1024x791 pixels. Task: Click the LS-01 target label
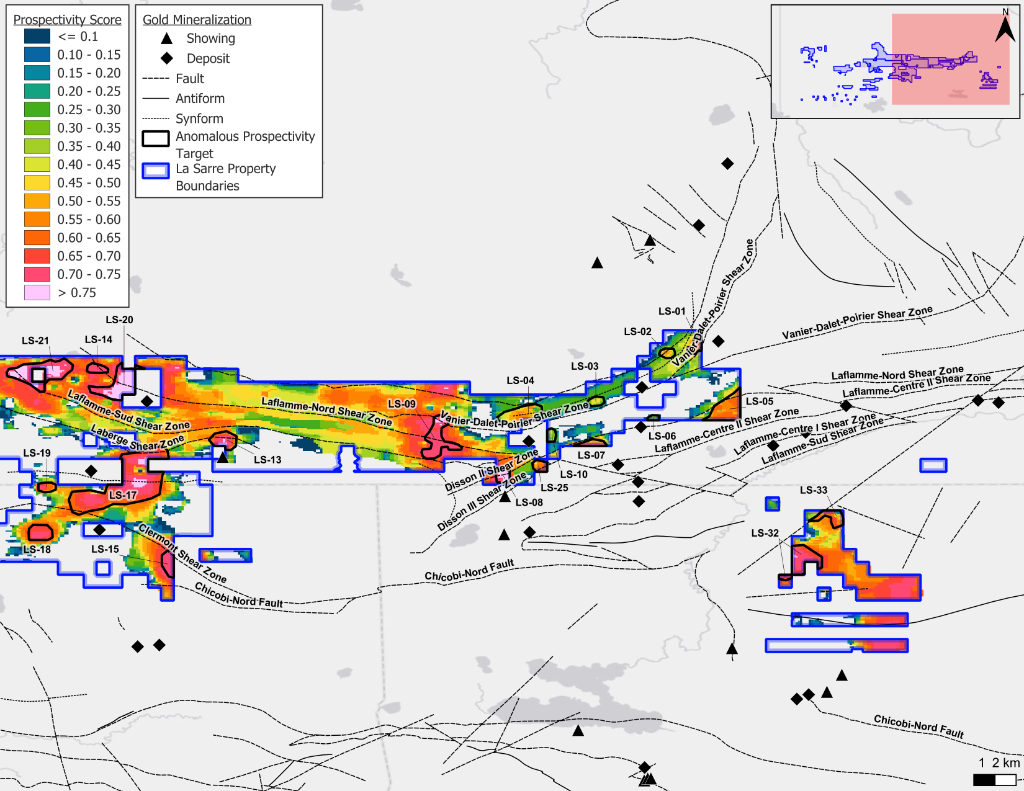pos(672,311)
